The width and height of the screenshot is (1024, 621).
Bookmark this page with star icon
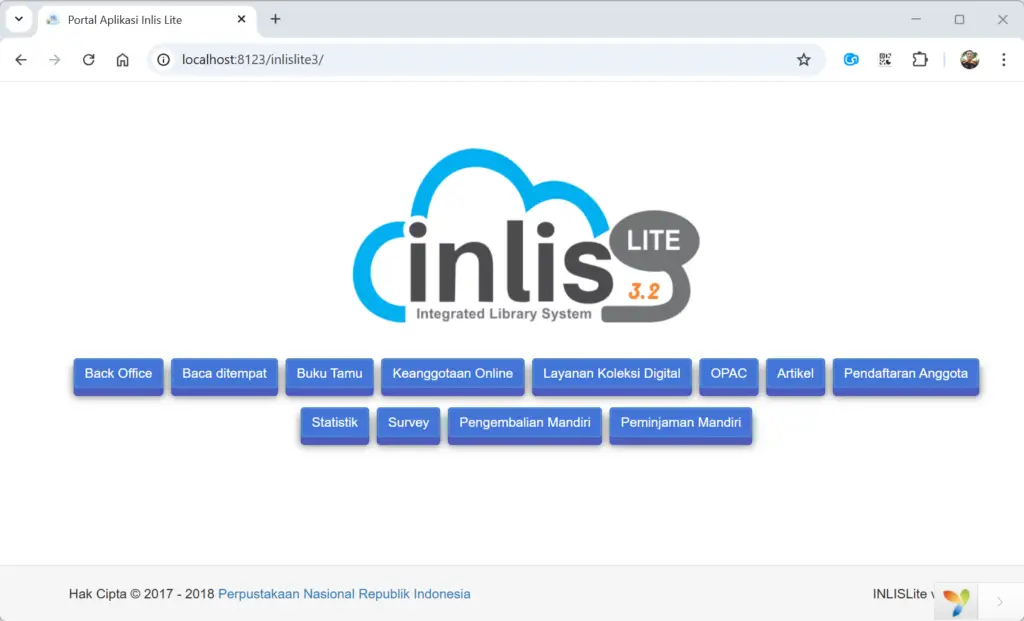tap(803, 60)
